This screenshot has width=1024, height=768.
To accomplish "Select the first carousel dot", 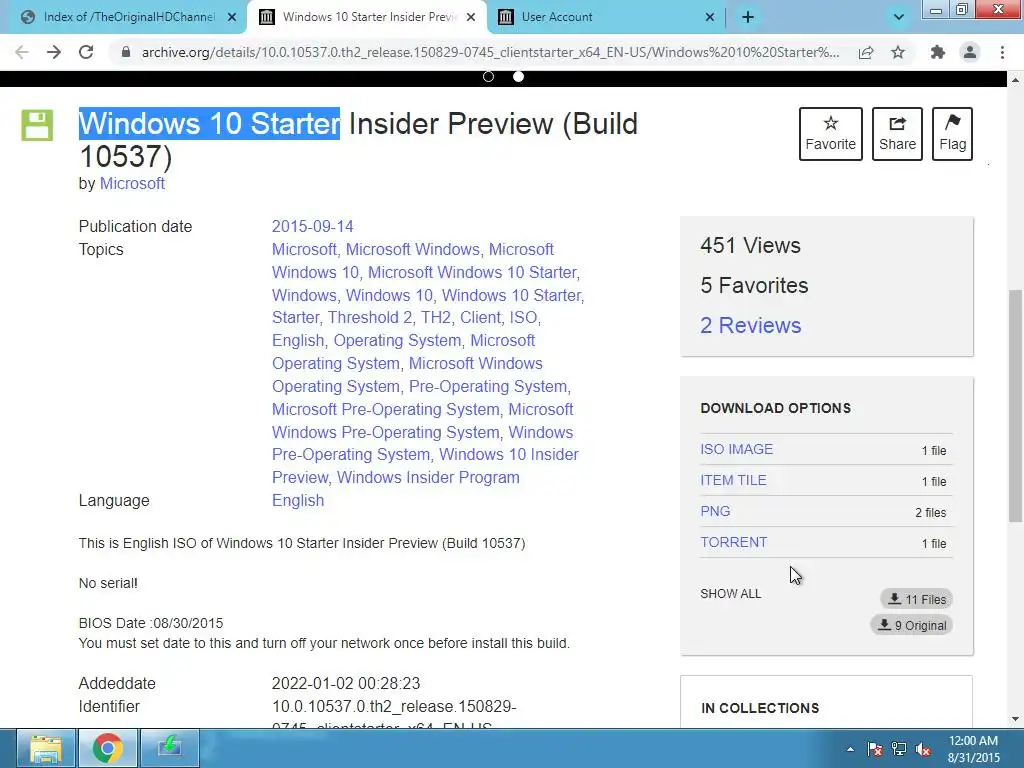I will coord(488,76).
